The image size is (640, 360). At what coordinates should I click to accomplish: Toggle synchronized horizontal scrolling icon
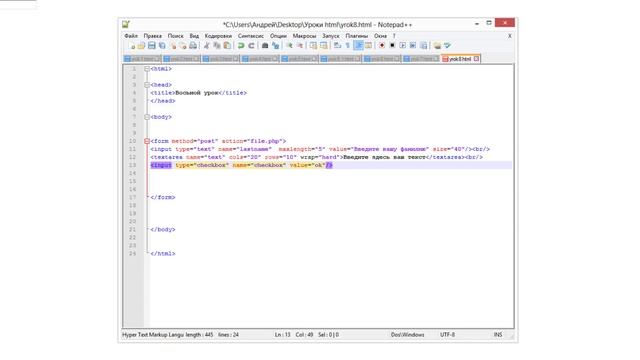[323, 46]
